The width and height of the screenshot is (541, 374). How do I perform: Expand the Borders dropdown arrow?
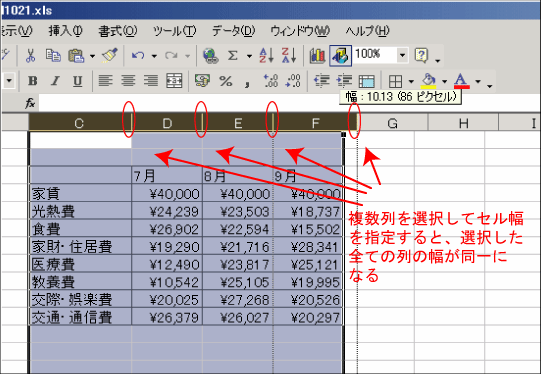pyautogui.click(x=411, y=81)
